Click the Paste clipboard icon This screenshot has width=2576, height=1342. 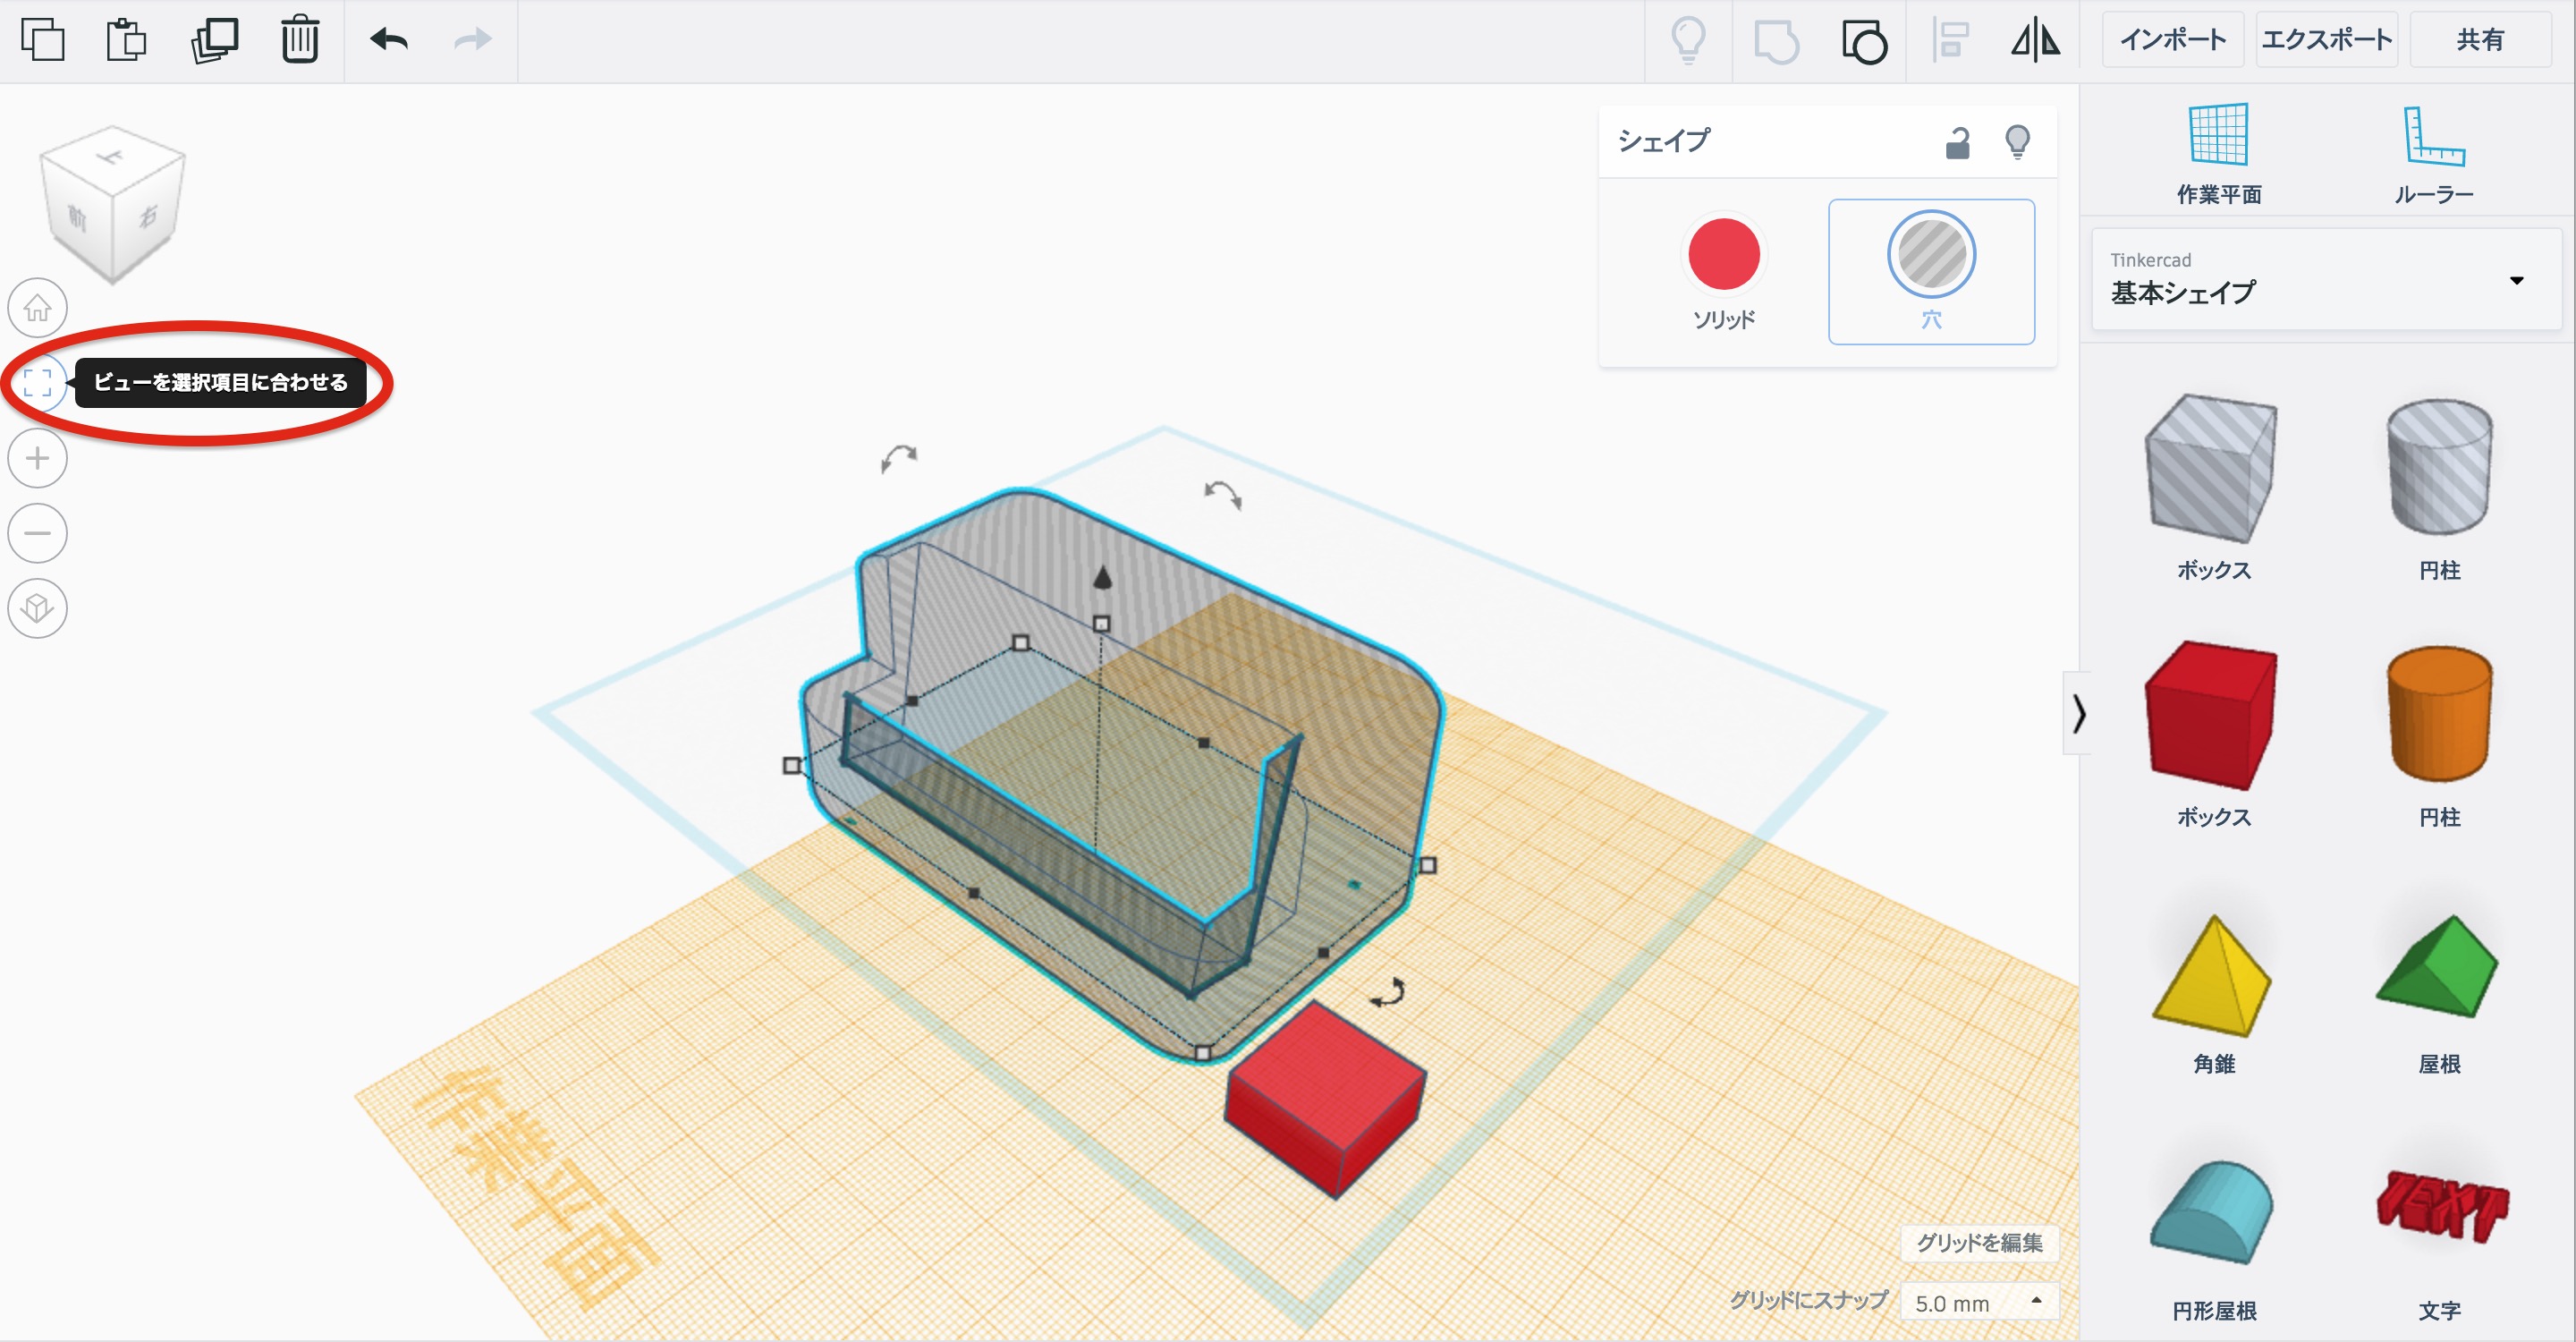(x=126, y=40)
